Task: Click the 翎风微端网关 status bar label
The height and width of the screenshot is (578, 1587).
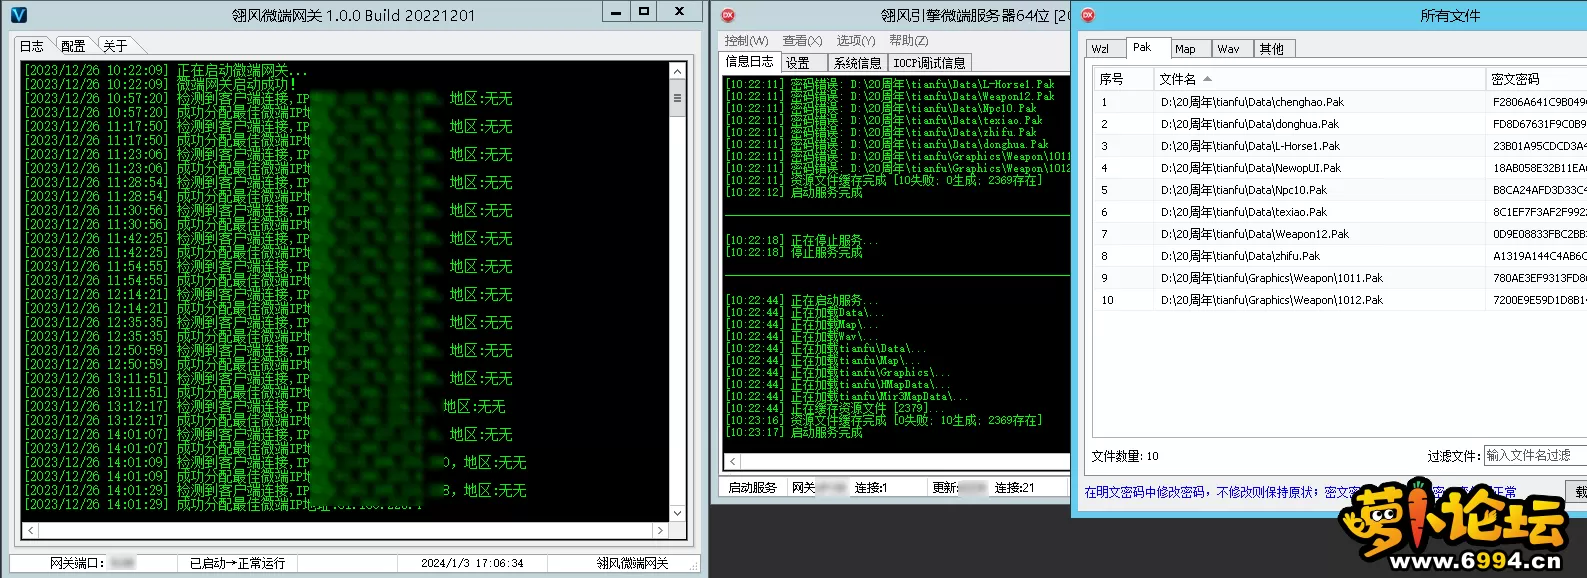Action: tap(632, 563)
